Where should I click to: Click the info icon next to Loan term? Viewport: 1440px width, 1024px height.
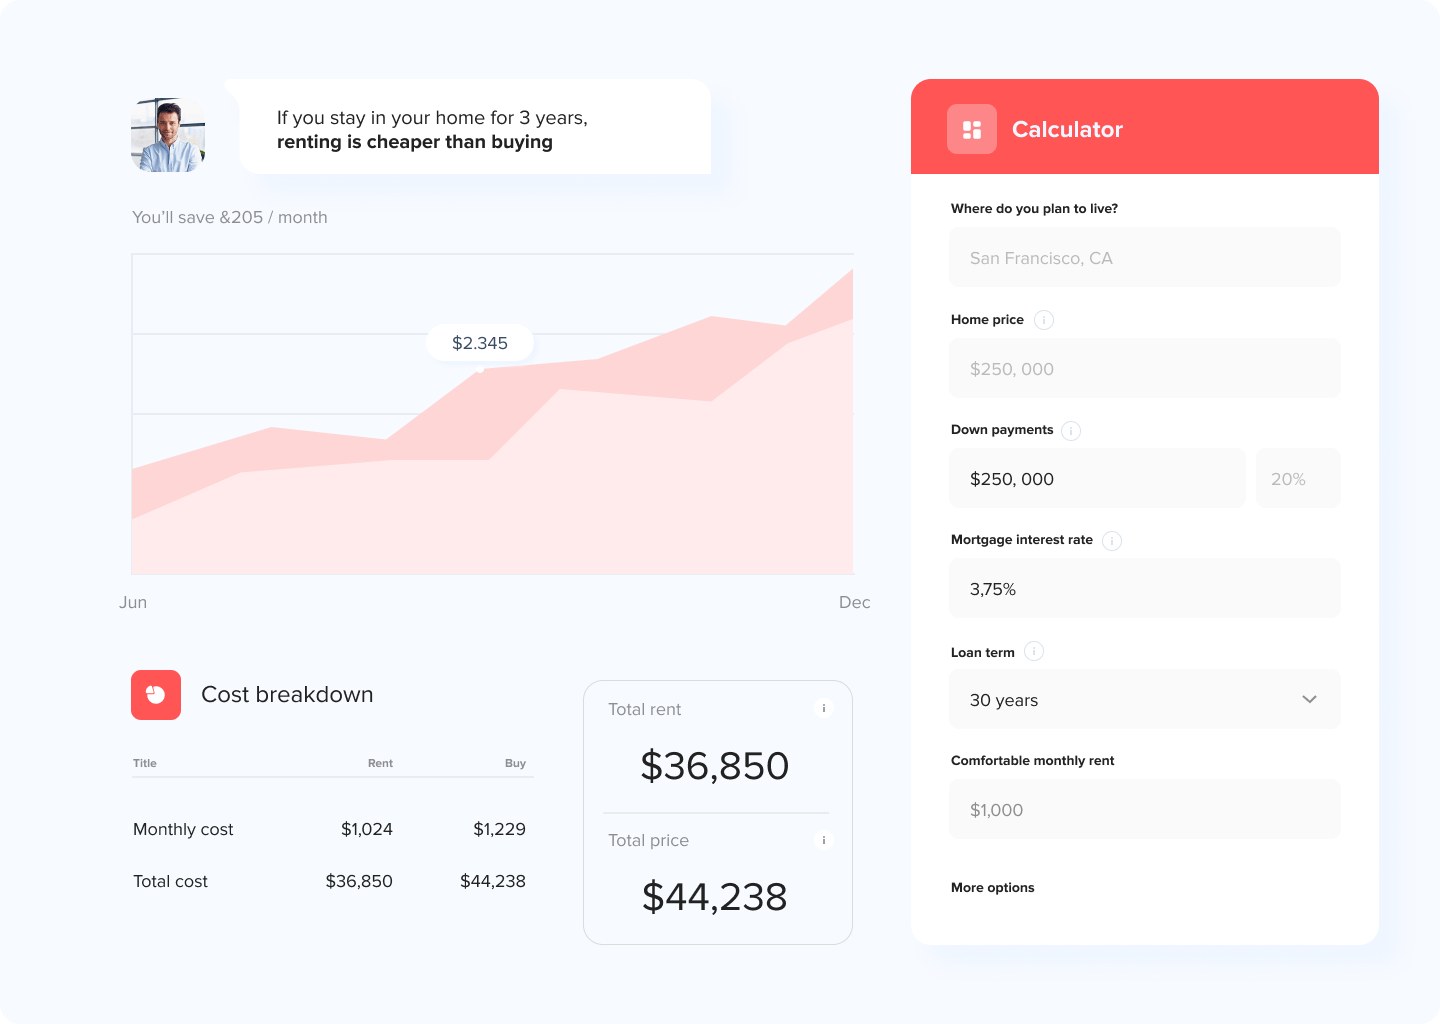coord(1034,652)
